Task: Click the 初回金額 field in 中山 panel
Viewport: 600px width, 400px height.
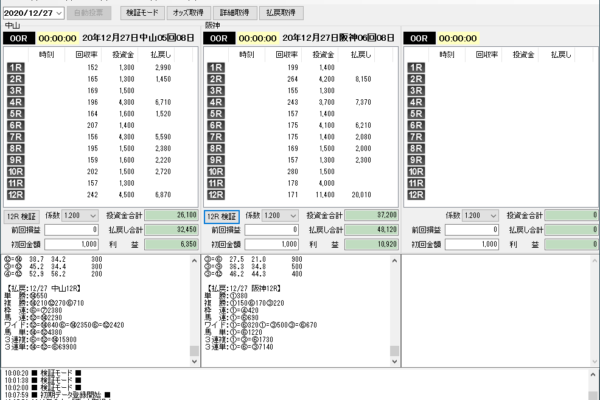Action: tap(70, 243)
